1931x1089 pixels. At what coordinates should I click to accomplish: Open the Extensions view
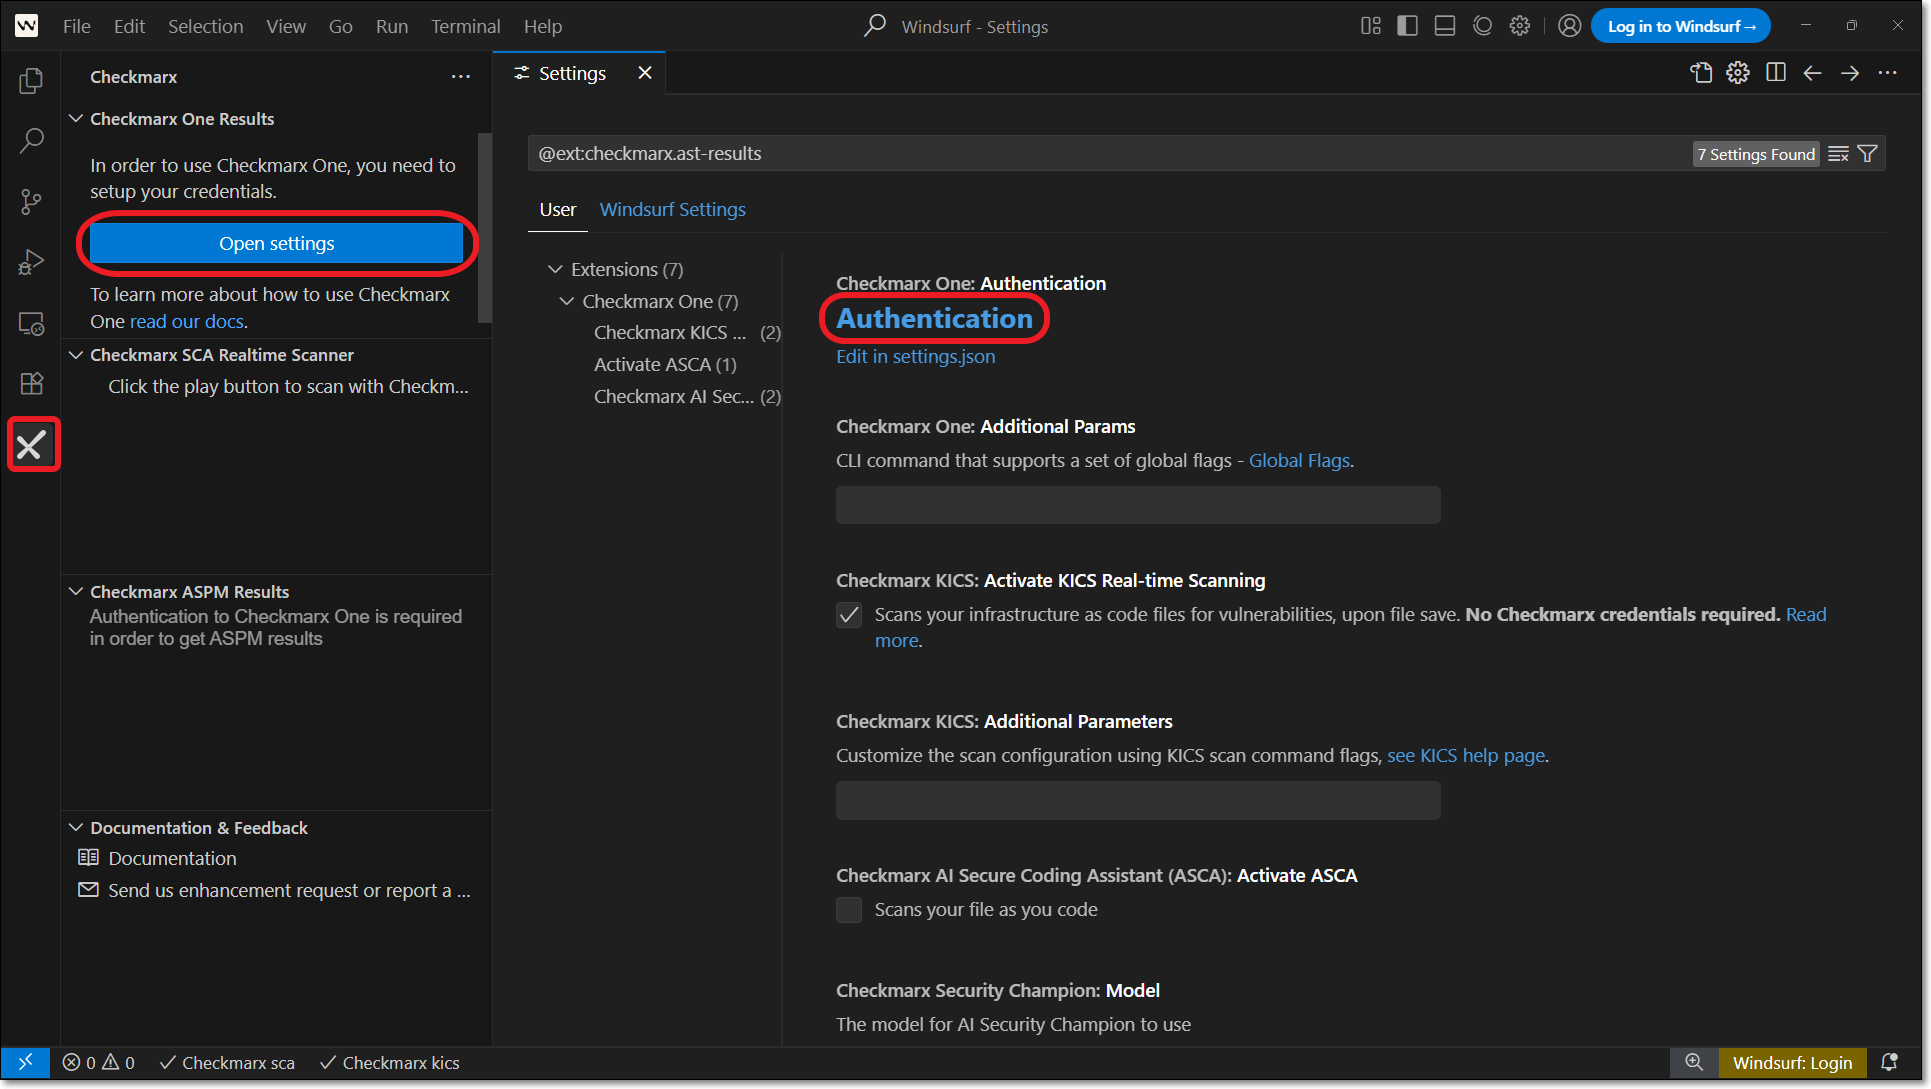[31, 383]
